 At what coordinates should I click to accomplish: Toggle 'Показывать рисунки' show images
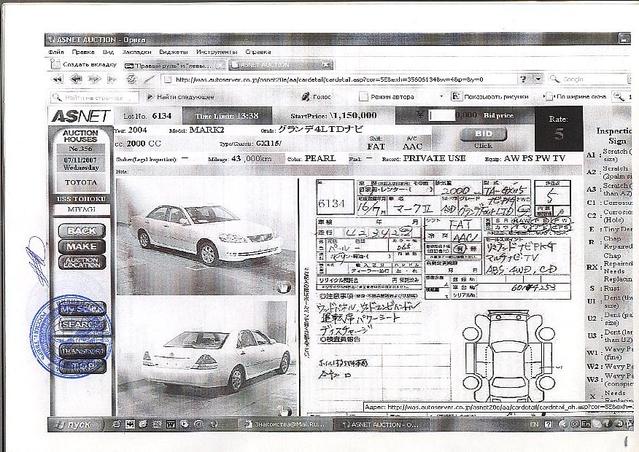click(490, 97)
